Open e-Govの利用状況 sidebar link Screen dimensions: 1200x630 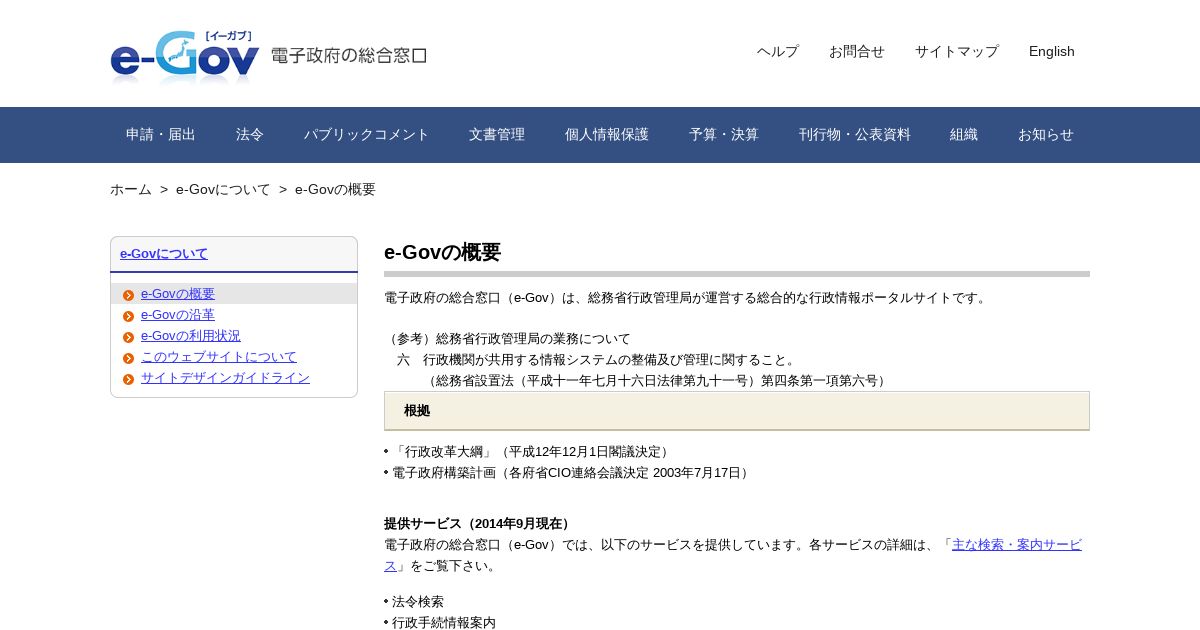tap(191, 336)
